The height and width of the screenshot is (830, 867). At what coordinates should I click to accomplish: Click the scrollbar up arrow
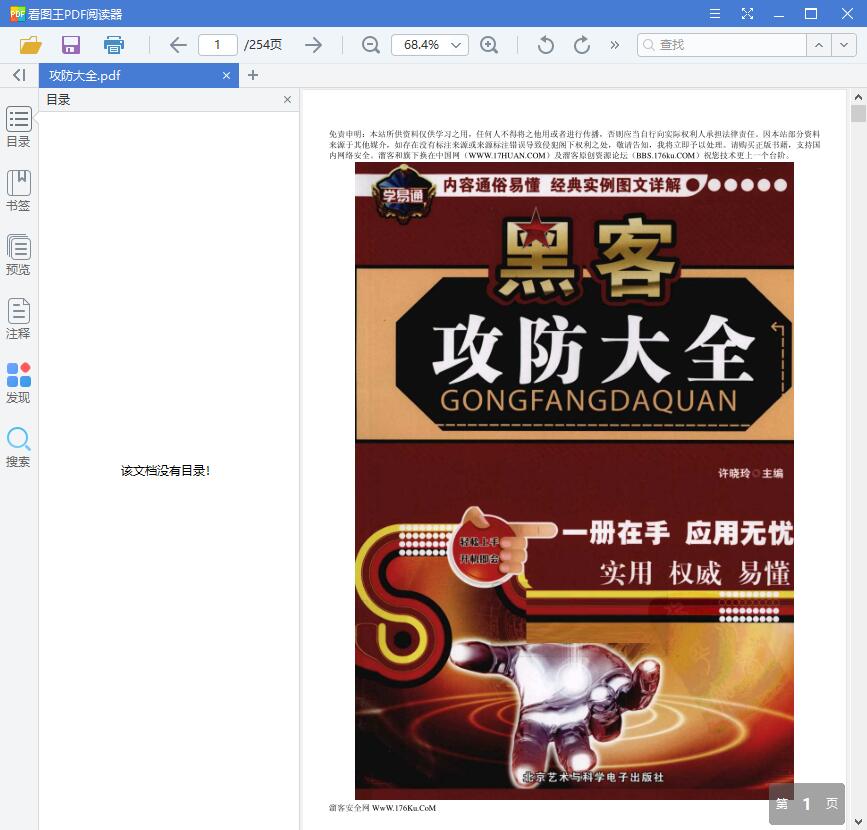point(858,97)
